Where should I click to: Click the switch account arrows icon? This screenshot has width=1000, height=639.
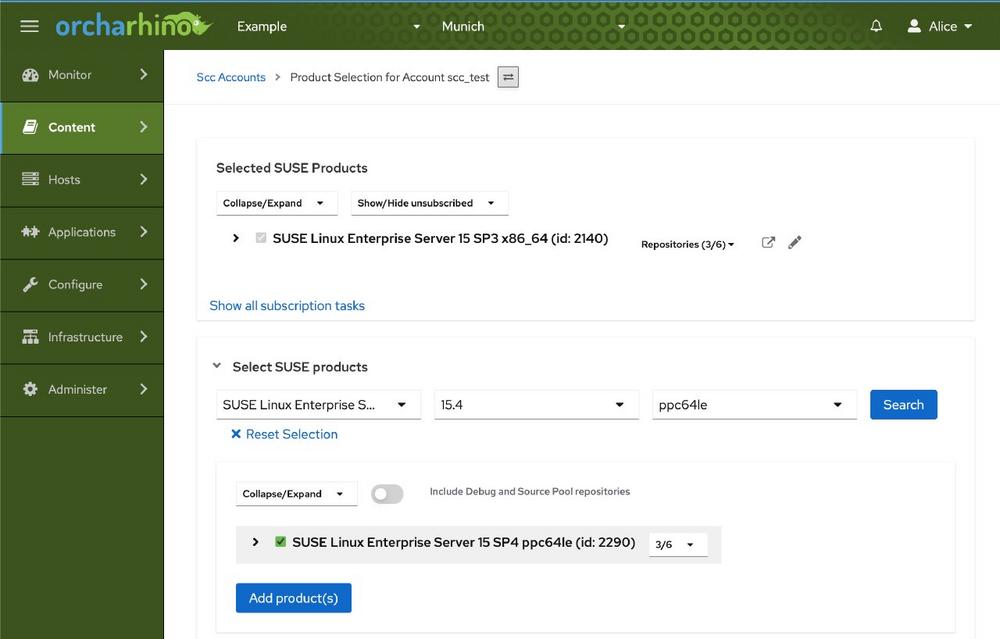tap(508, 77)
